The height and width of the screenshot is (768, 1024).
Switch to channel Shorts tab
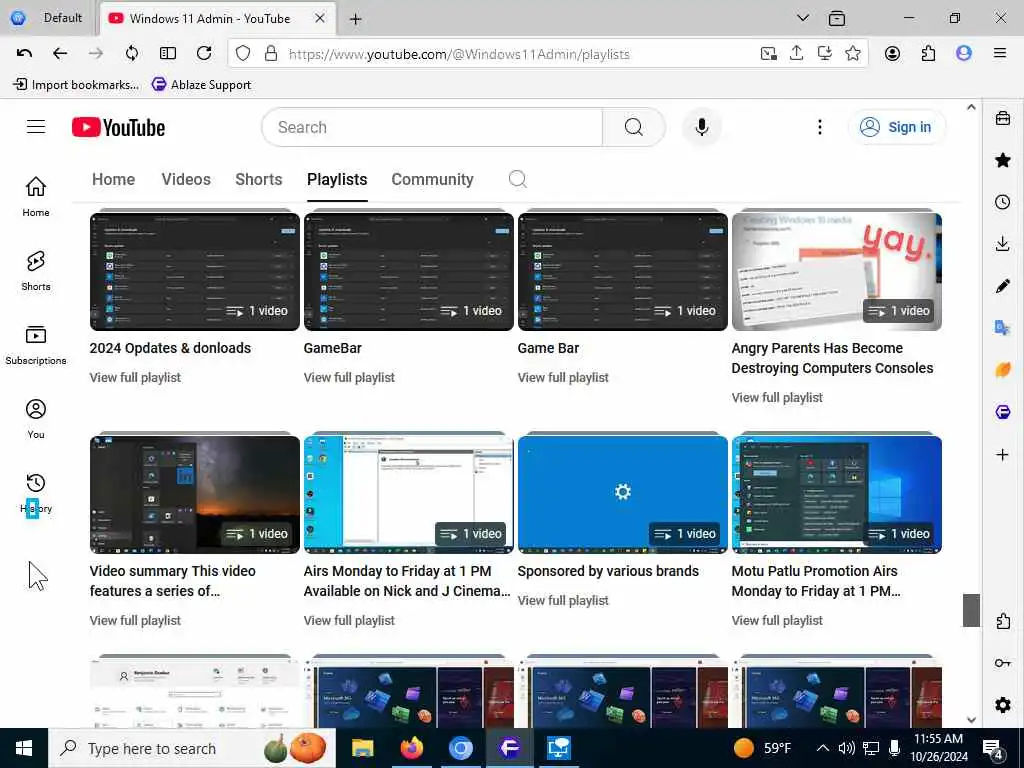pos(259,180)
